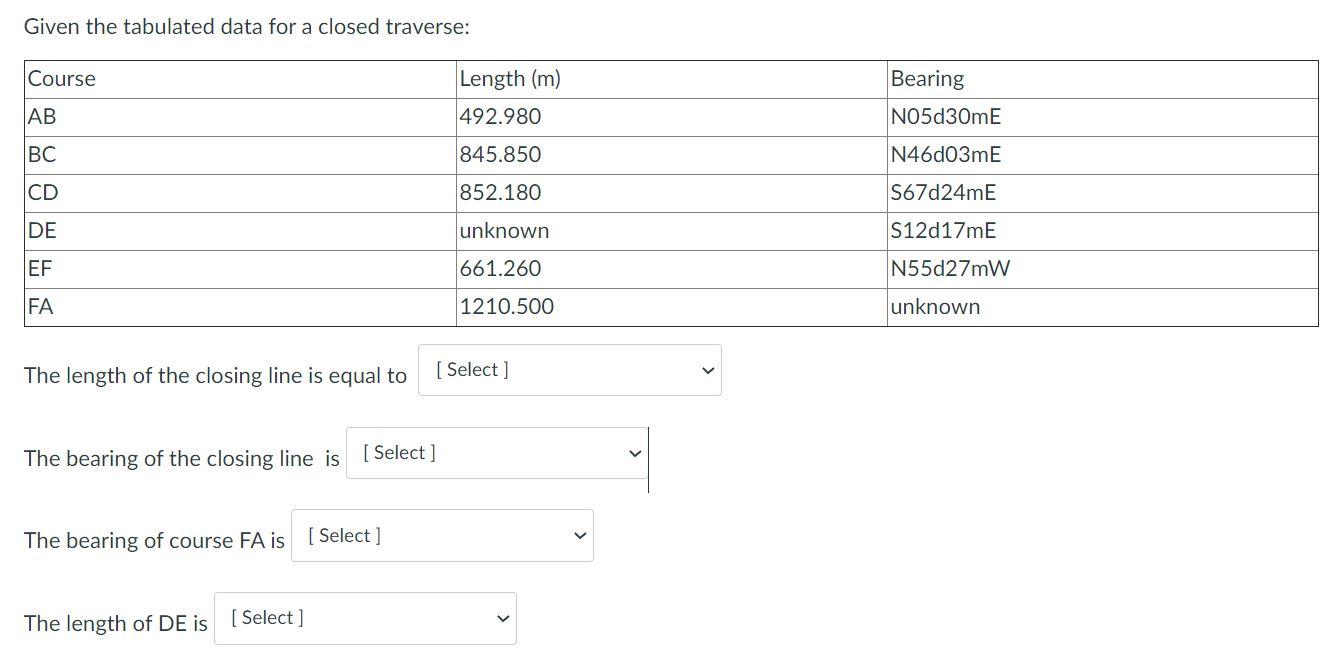Click the bearing S12d17mE for DE
Image resolution: width=1340 pixels, height=669 pixels.
pos(942,230)
